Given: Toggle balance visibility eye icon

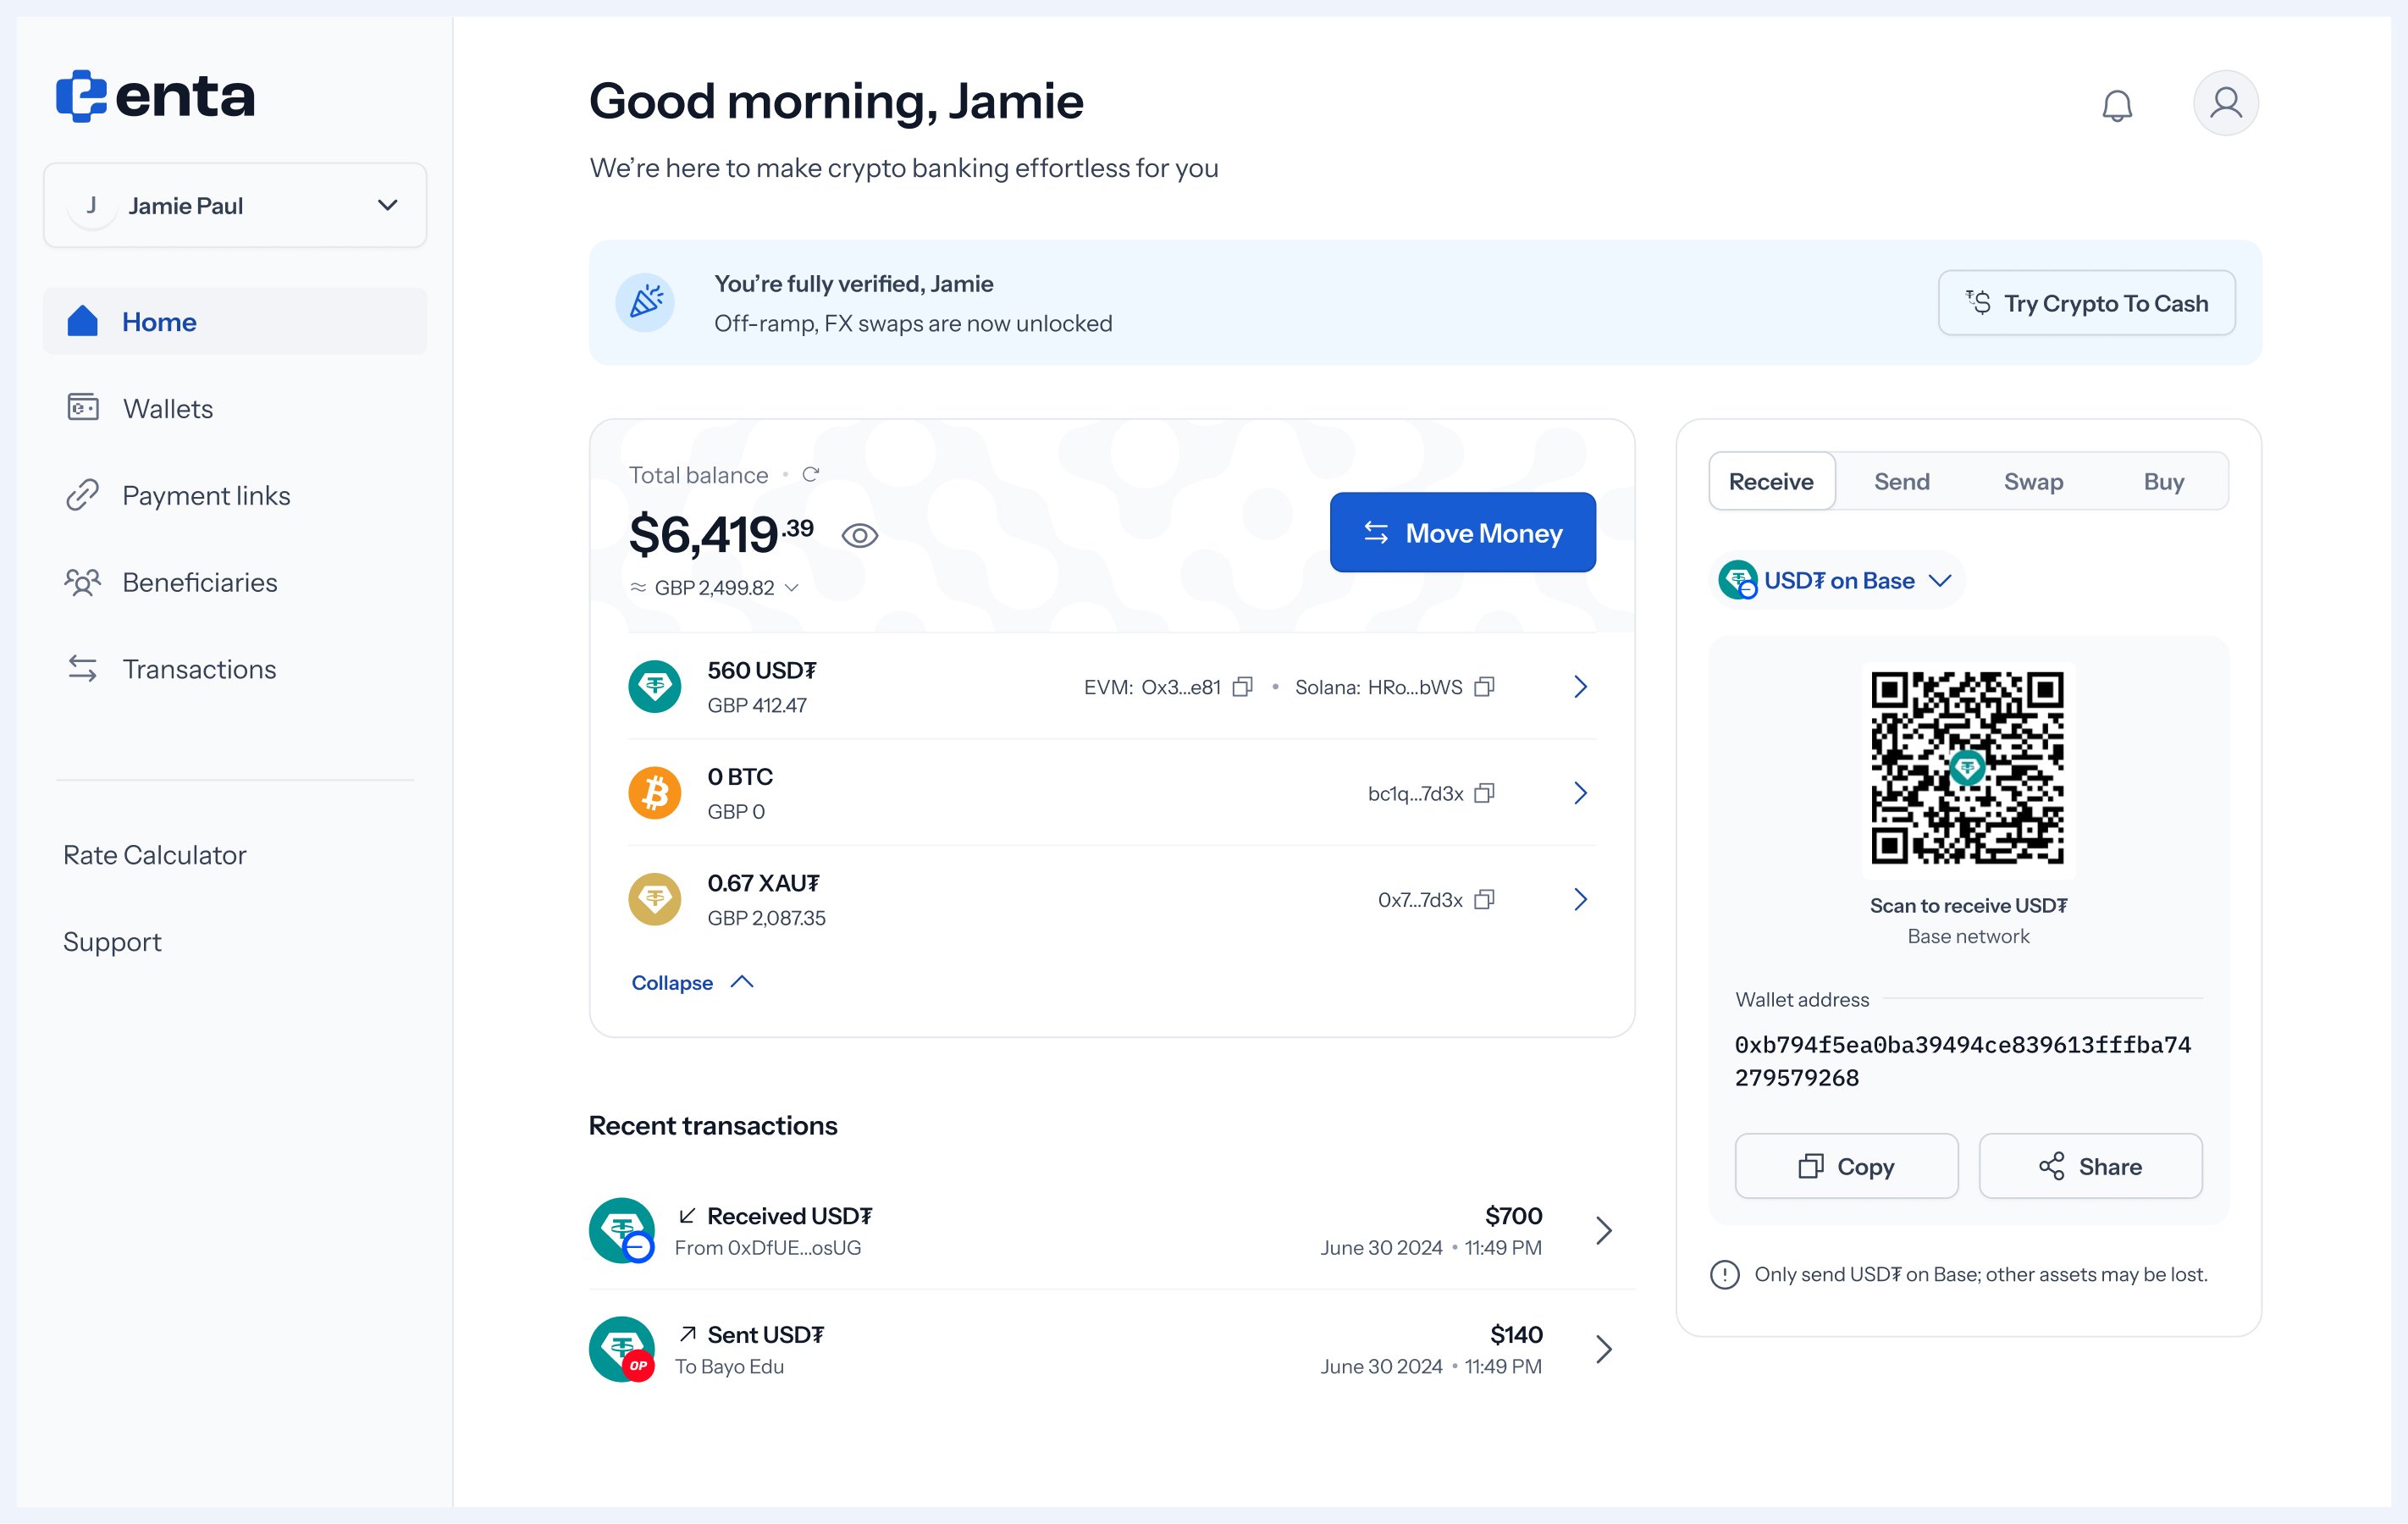Looking at the screenshot, I should click(859, 536).
